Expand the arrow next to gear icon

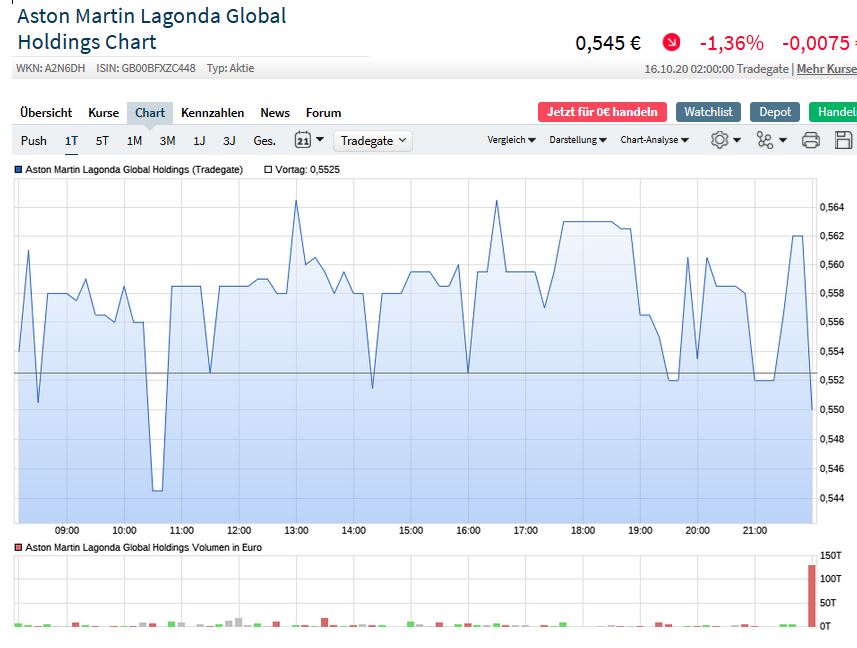[737, 140]
